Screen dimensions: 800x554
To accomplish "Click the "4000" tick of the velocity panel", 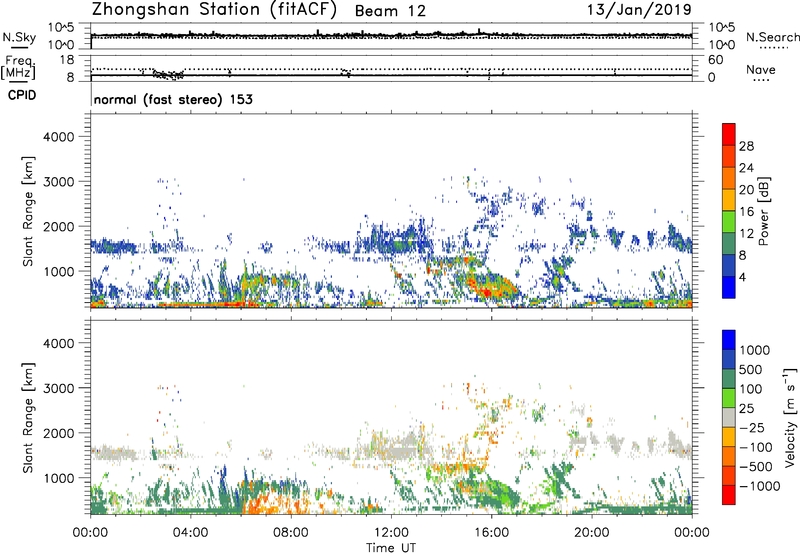I will (x=59, y=343).
